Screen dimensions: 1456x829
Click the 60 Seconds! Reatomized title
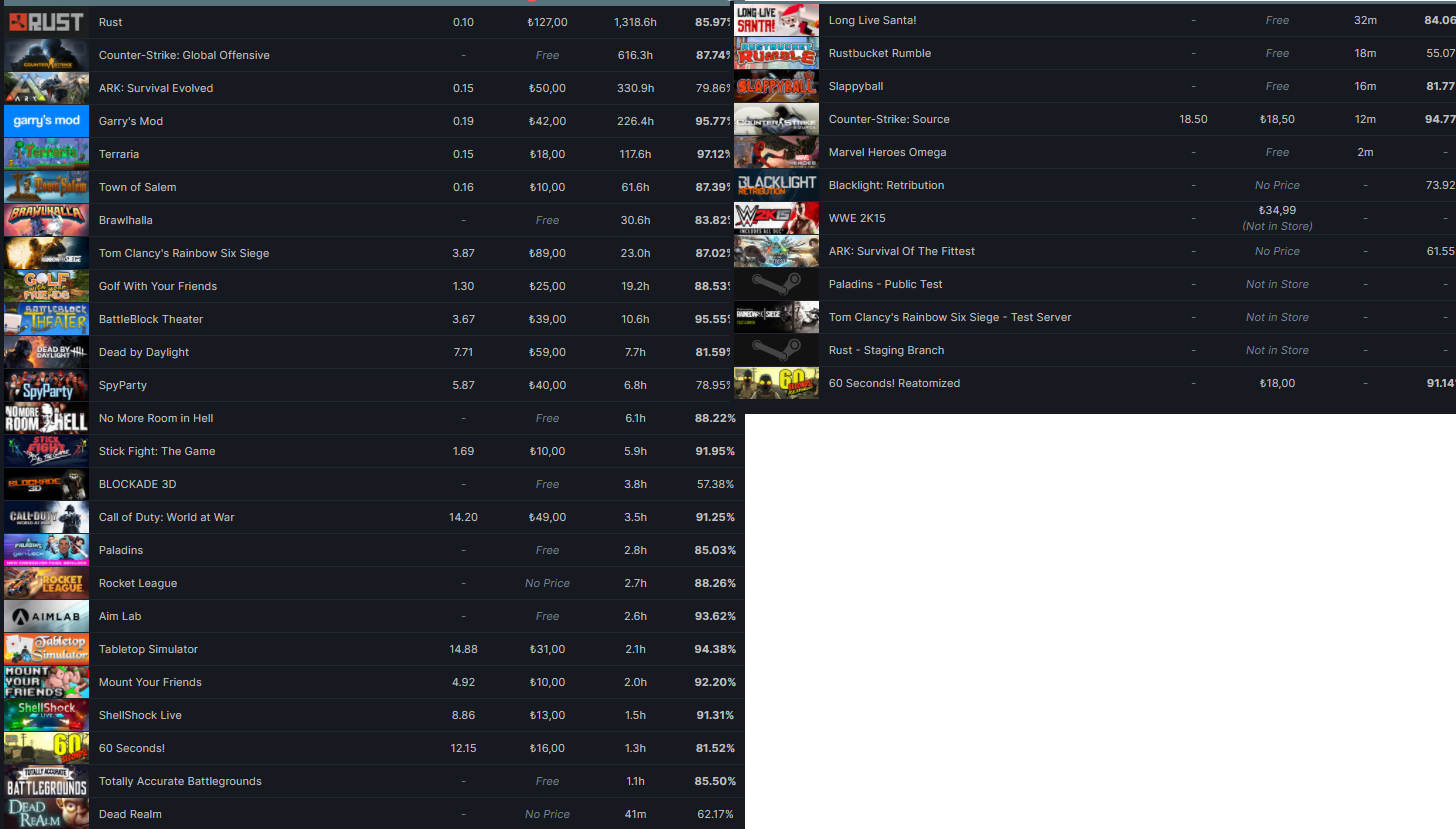894,383
